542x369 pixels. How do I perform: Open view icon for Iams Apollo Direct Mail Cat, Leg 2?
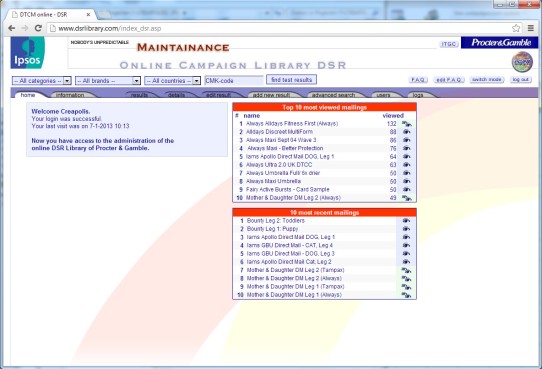point(406,262)
